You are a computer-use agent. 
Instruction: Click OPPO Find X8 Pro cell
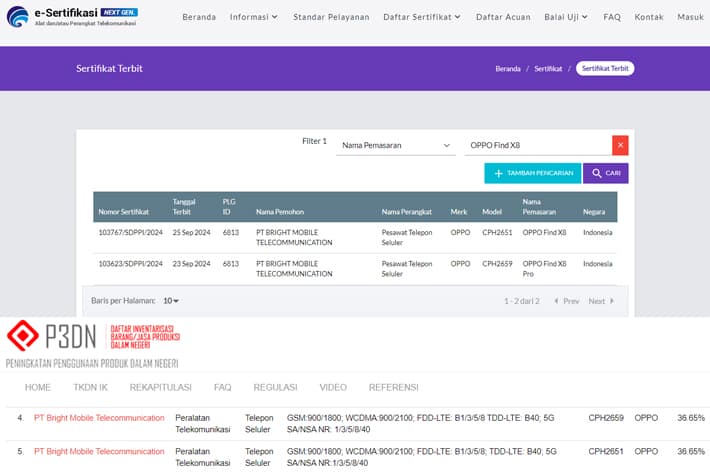click(x=544, y=268)
